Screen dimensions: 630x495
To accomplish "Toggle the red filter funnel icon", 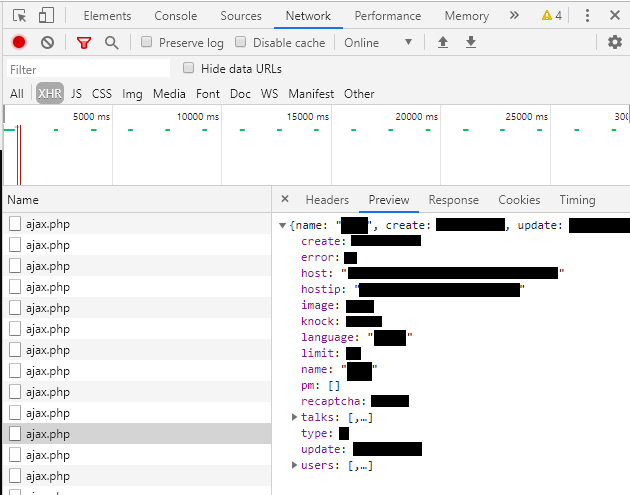I will tap(84, 42).
